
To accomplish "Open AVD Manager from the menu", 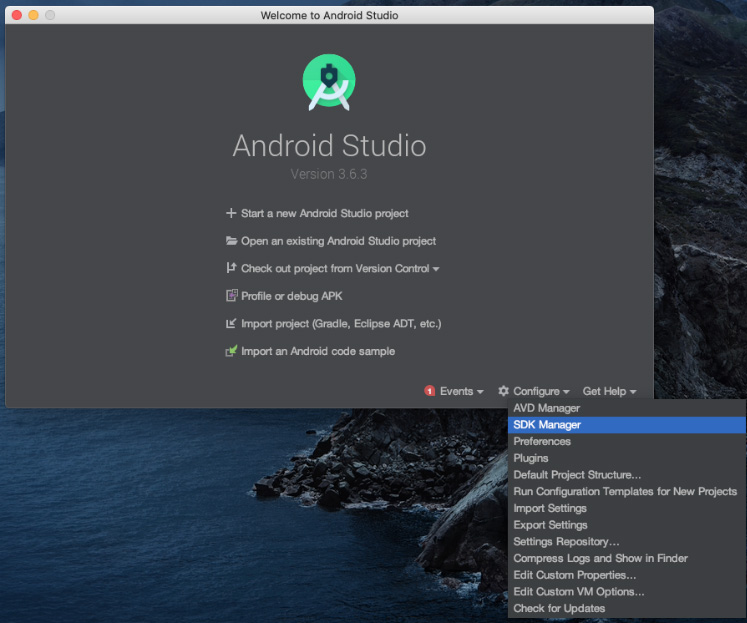I will (x=546, y=408).
